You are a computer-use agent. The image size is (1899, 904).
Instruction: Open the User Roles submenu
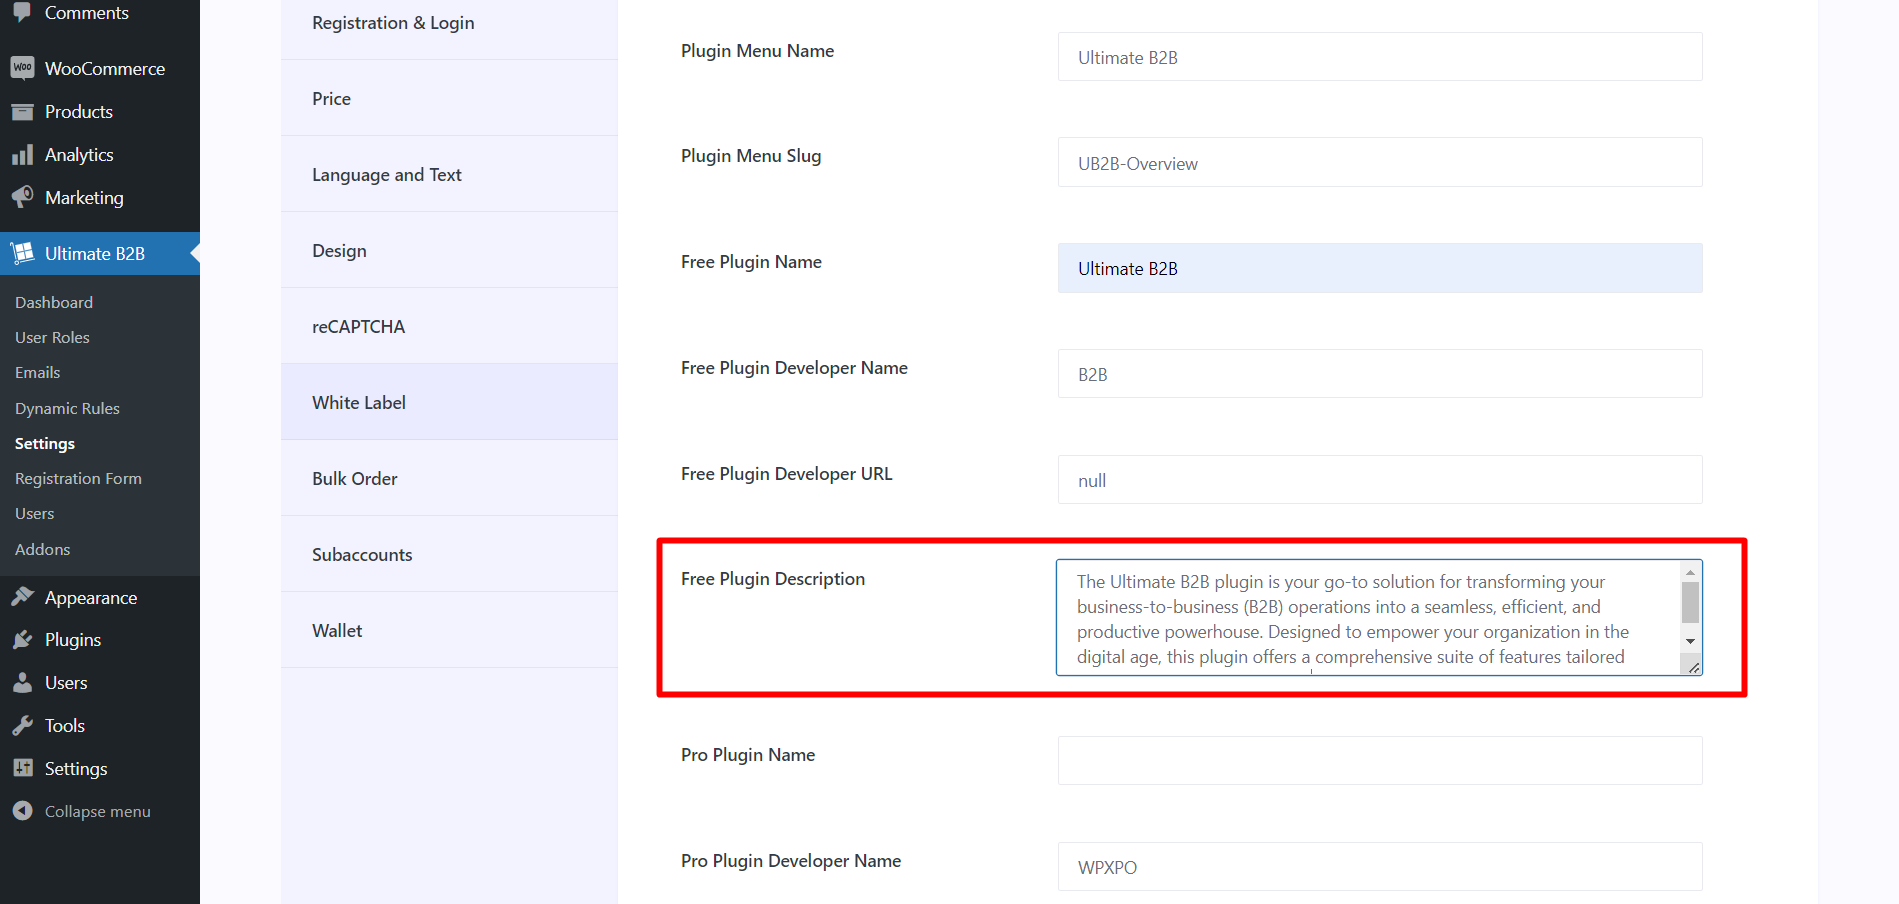pyautogui.click(x=52, y=337)
